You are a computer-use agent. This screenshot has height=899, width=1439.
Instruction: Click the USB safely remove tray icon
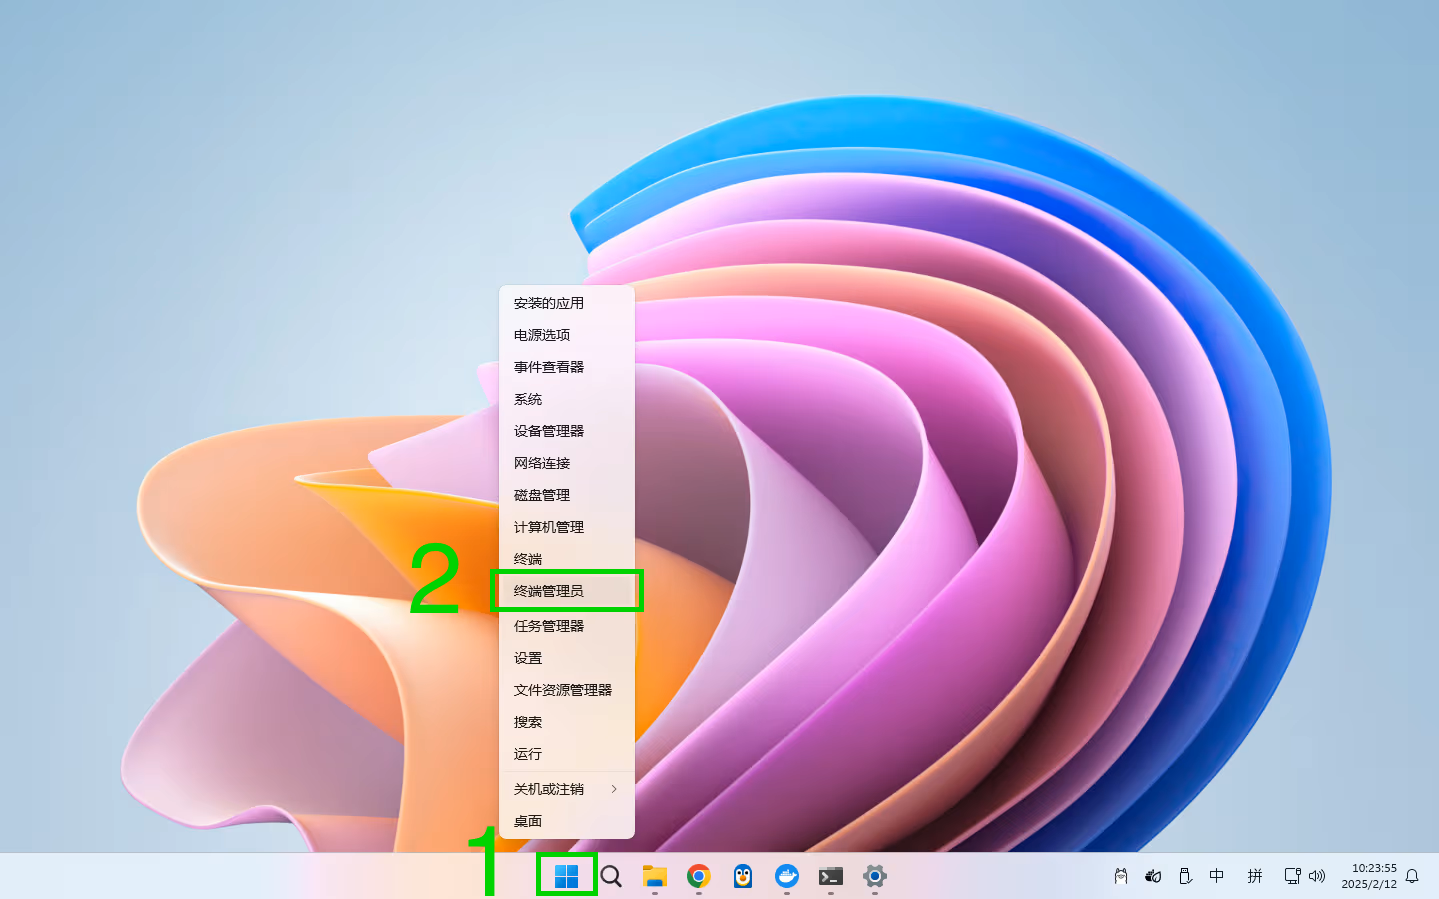pos(1185,876)
